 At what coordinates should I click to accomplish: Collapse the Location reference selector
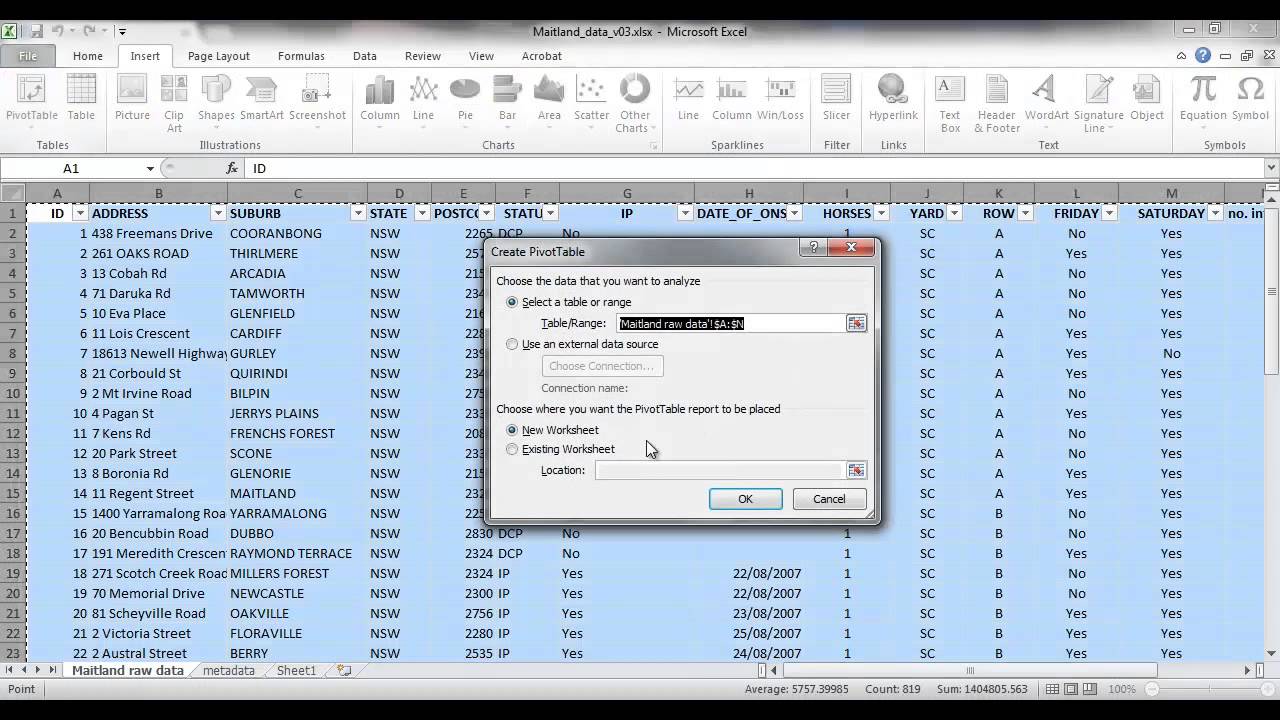click(x=856, y=470)
